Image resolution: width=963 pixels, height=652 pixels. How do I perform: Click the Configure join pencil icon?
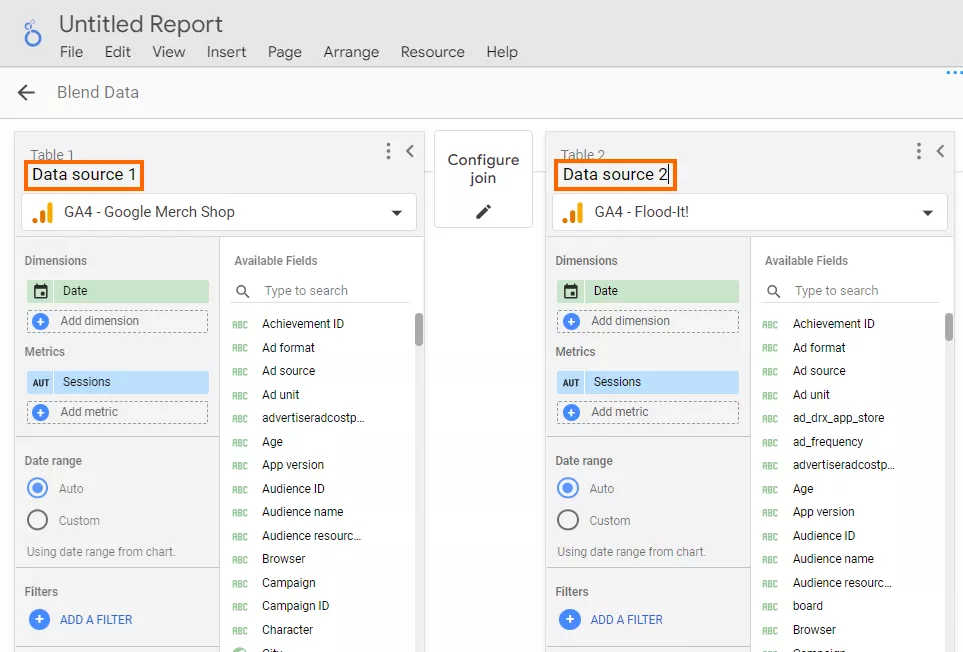(x=483, y=212)
